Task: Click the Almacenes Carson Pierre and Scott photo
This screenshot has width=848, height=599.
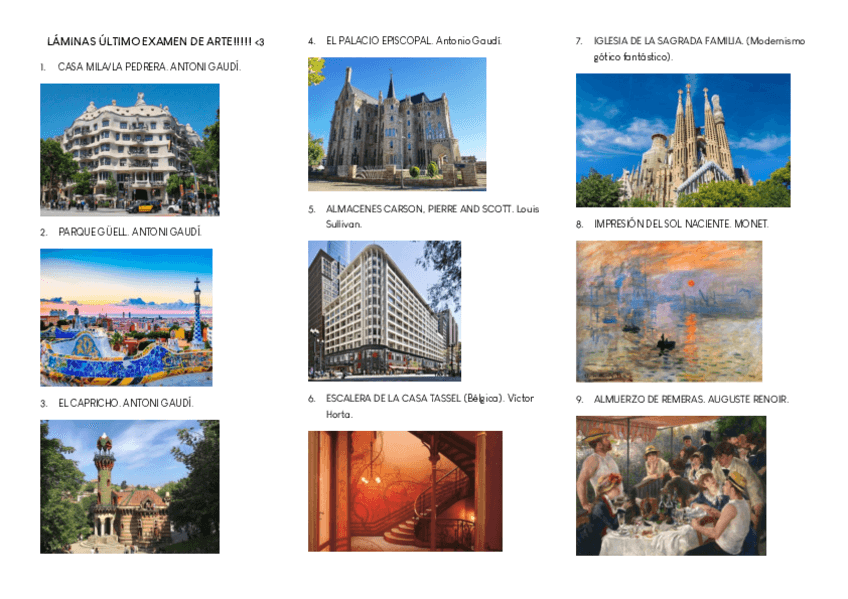Action: click(x=385, y=311)
